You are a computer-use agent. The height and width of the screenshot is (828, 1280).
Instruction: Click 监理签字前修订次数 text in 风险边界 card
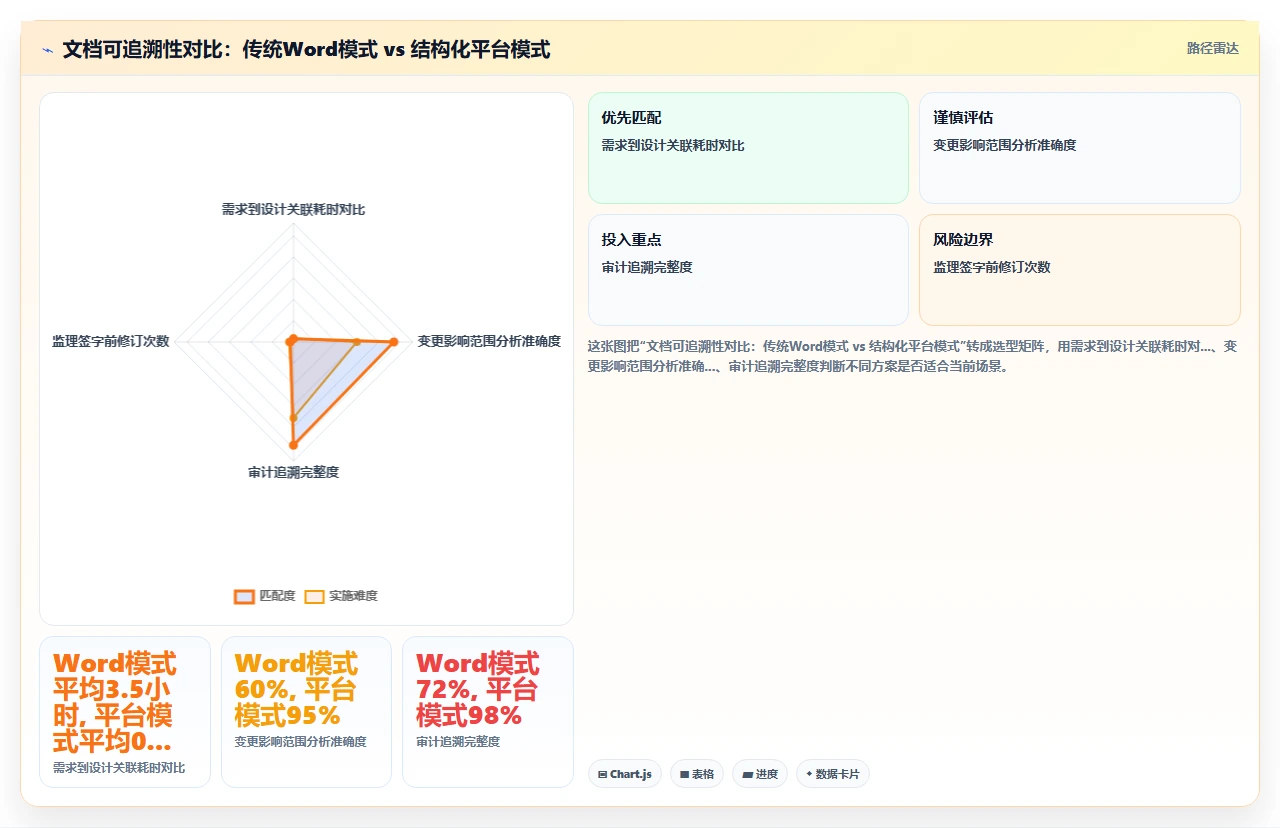(x=992, y=267)
